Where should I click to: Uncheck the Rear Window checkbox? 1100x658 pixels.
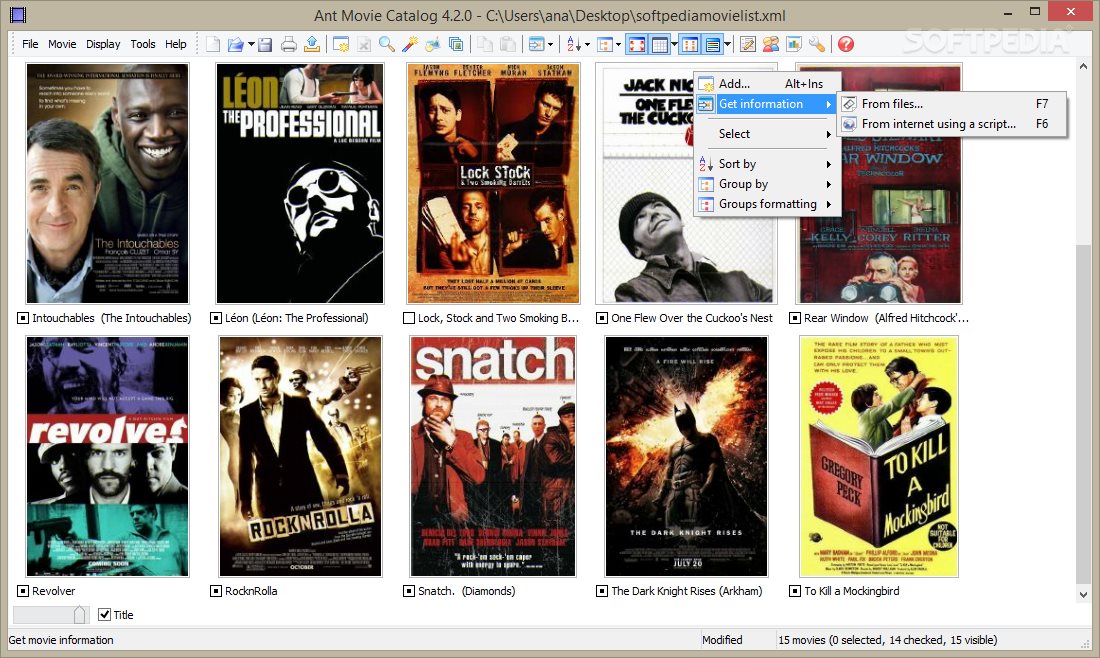pos(795,318)
